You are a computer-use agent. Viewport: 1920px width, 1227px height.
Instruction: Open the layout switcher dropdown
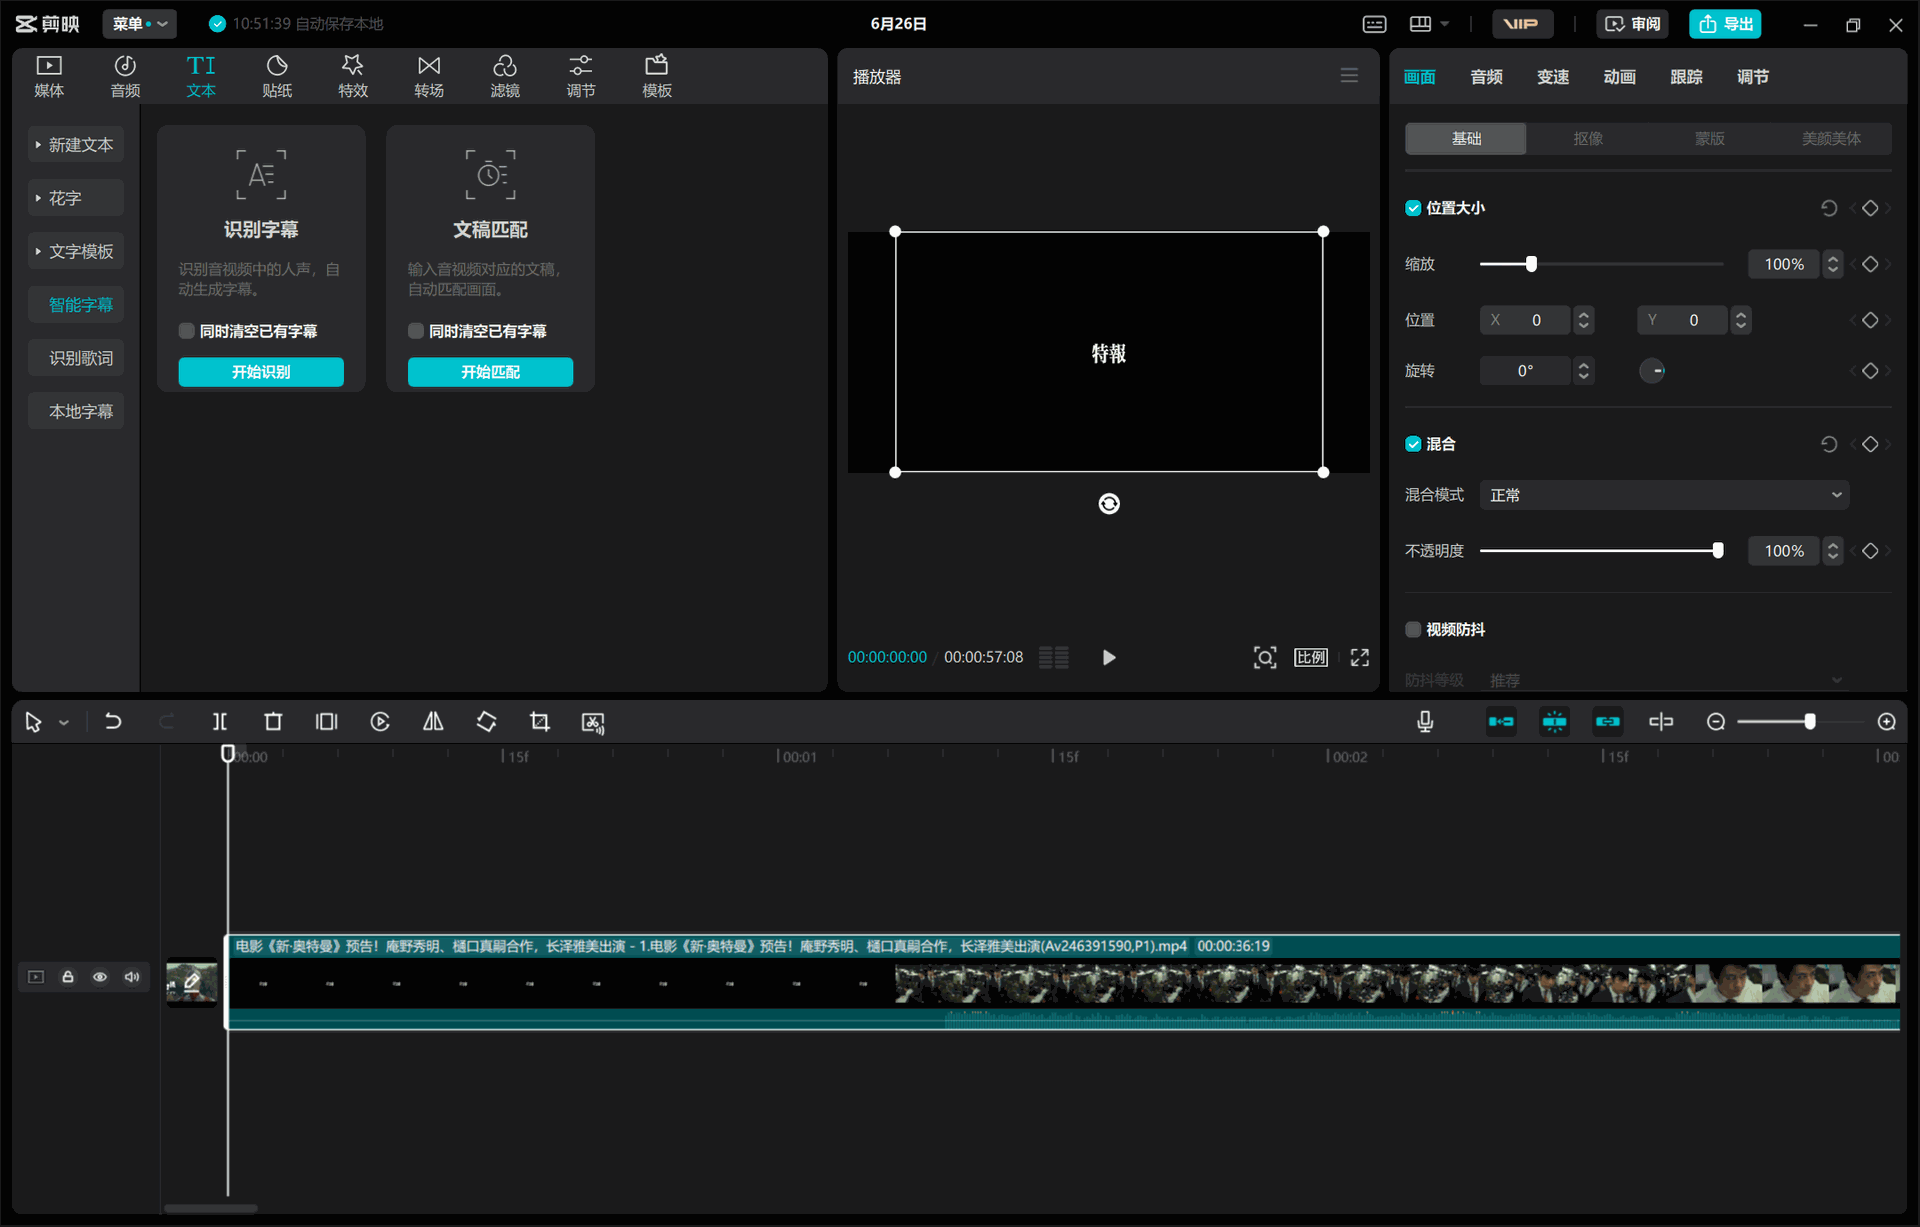(1429, 24)
